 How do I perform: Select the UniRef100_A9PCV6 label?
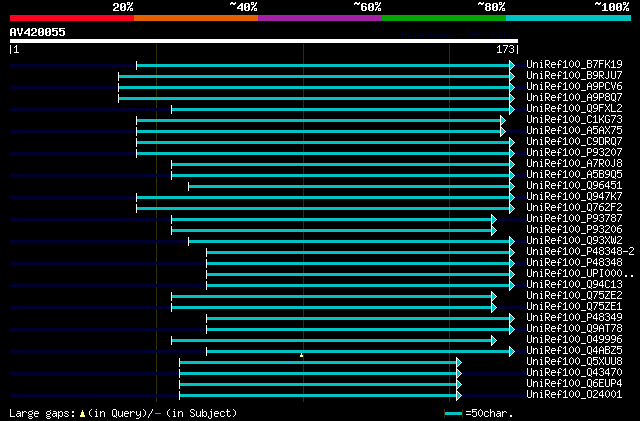coord(574,87)
